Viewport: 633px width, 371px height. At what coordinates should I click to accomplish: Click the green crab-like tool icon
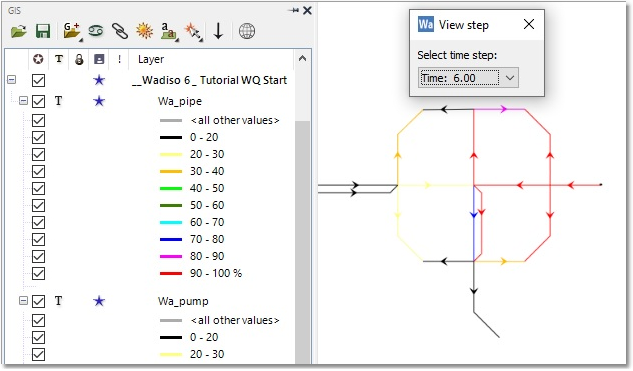[96, 31]
